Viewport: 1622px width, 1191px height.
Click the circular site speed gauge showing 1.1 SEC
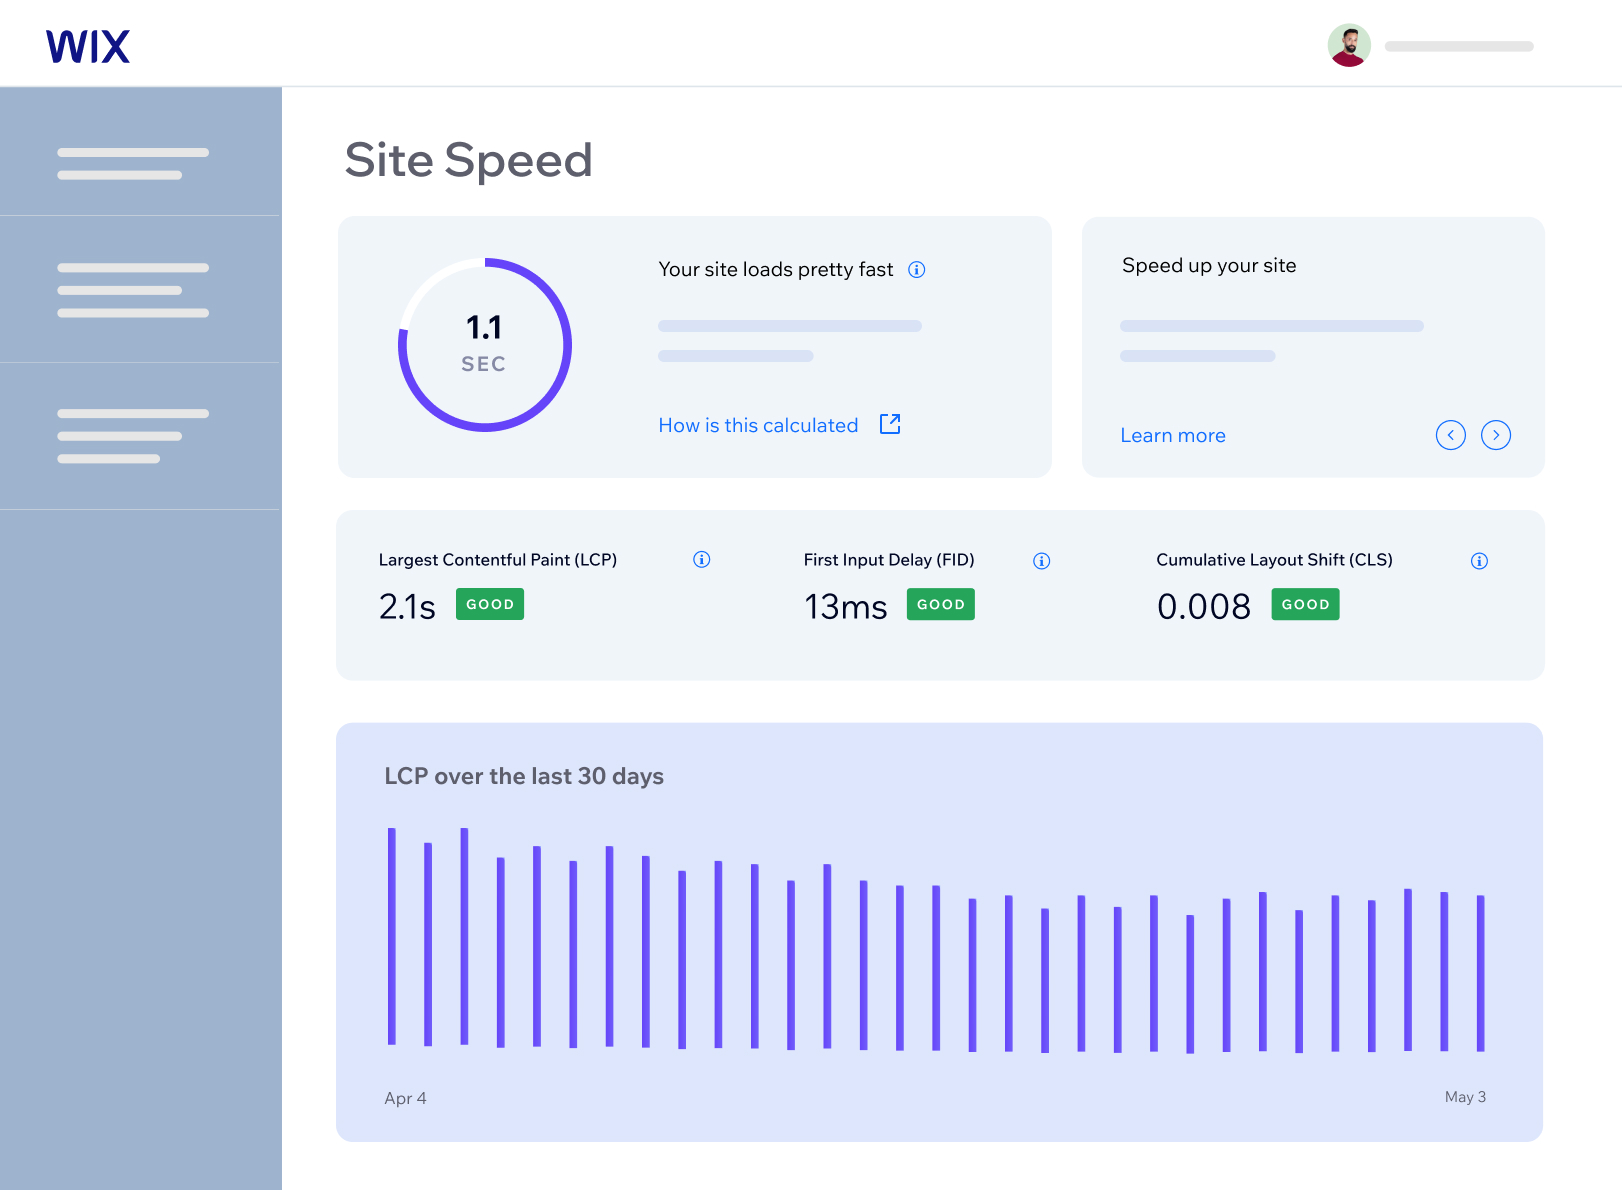(484, 344)
